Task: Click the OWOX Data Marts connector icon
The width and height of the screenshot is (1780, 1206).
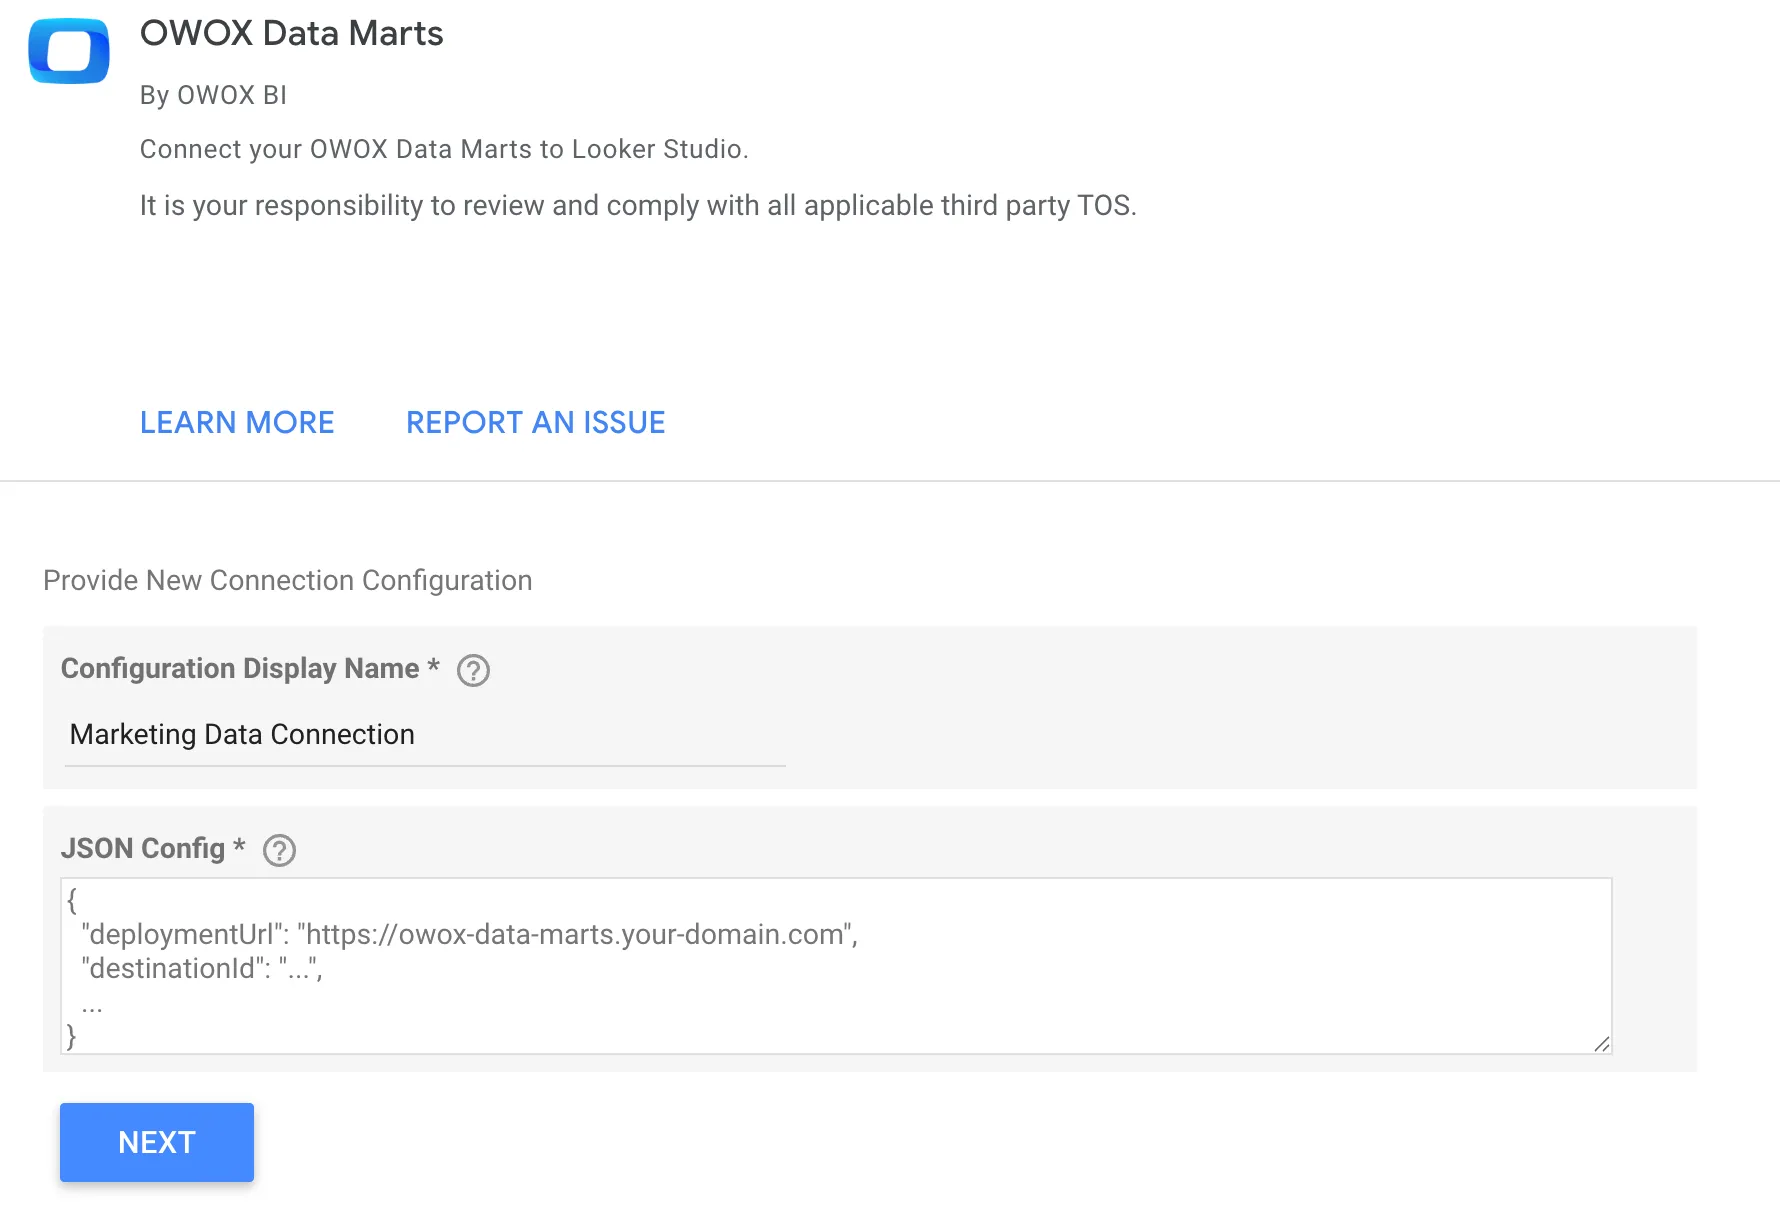Action: 69,51
